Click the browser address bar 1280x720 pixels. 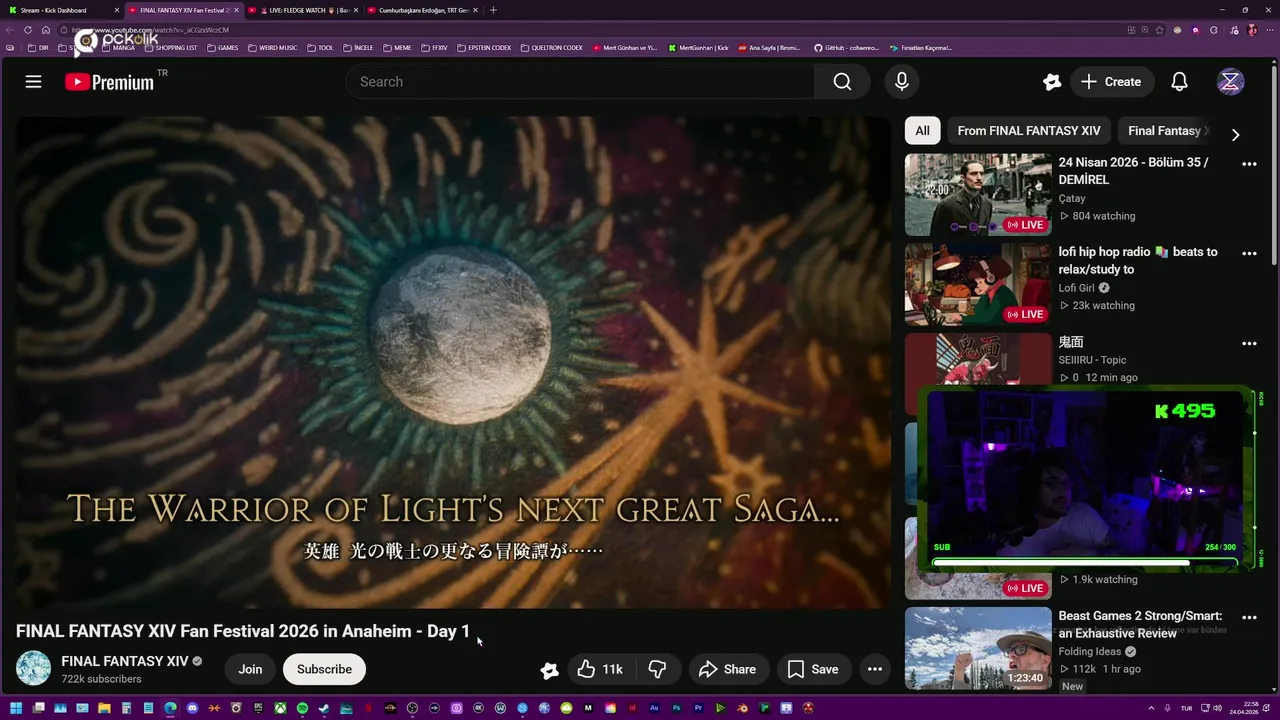click(x=590, y=30)
